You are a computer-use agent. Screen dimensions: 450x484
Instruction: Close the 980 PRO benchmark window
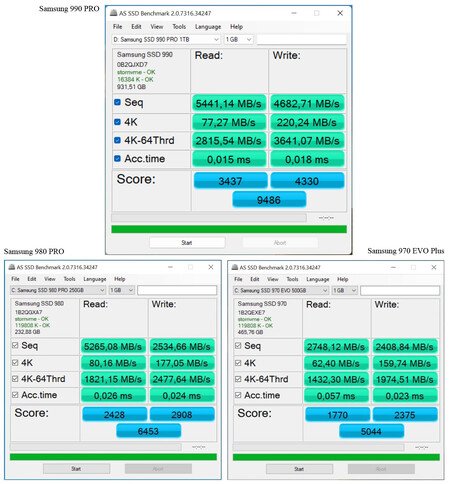pos(211,267)
